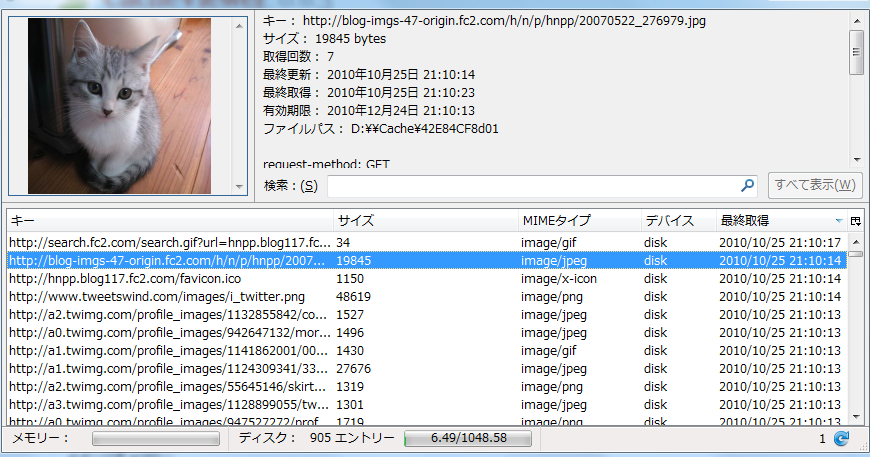Click the disk usage bar 6.49/1048.58
Image resolution: width=870 pixels, height=457 pixels.
click(x=468, y=438)
